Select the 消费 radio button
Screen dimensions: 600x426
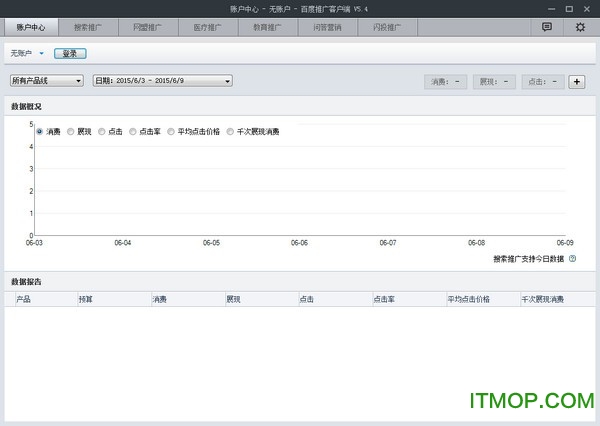[x=40, y=131]
